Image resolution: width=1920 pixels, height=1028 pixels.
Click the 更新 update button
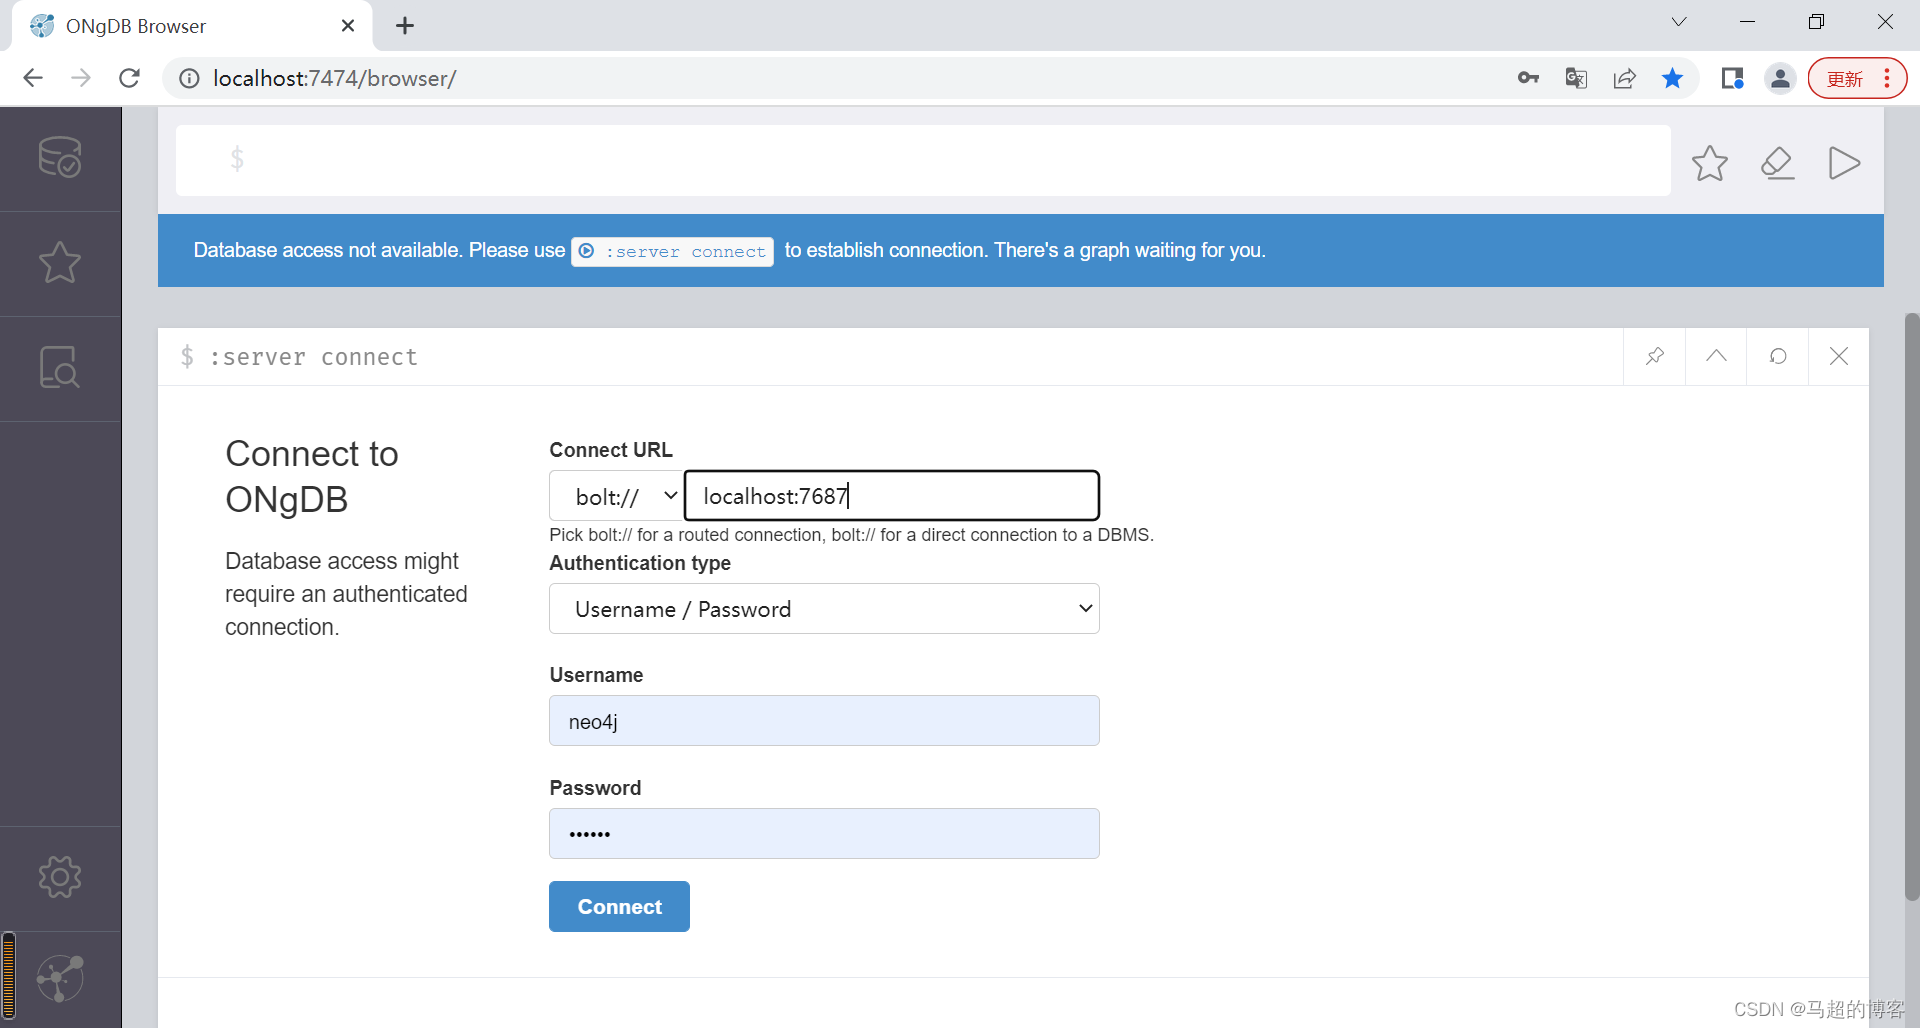tap(1845, 79)
